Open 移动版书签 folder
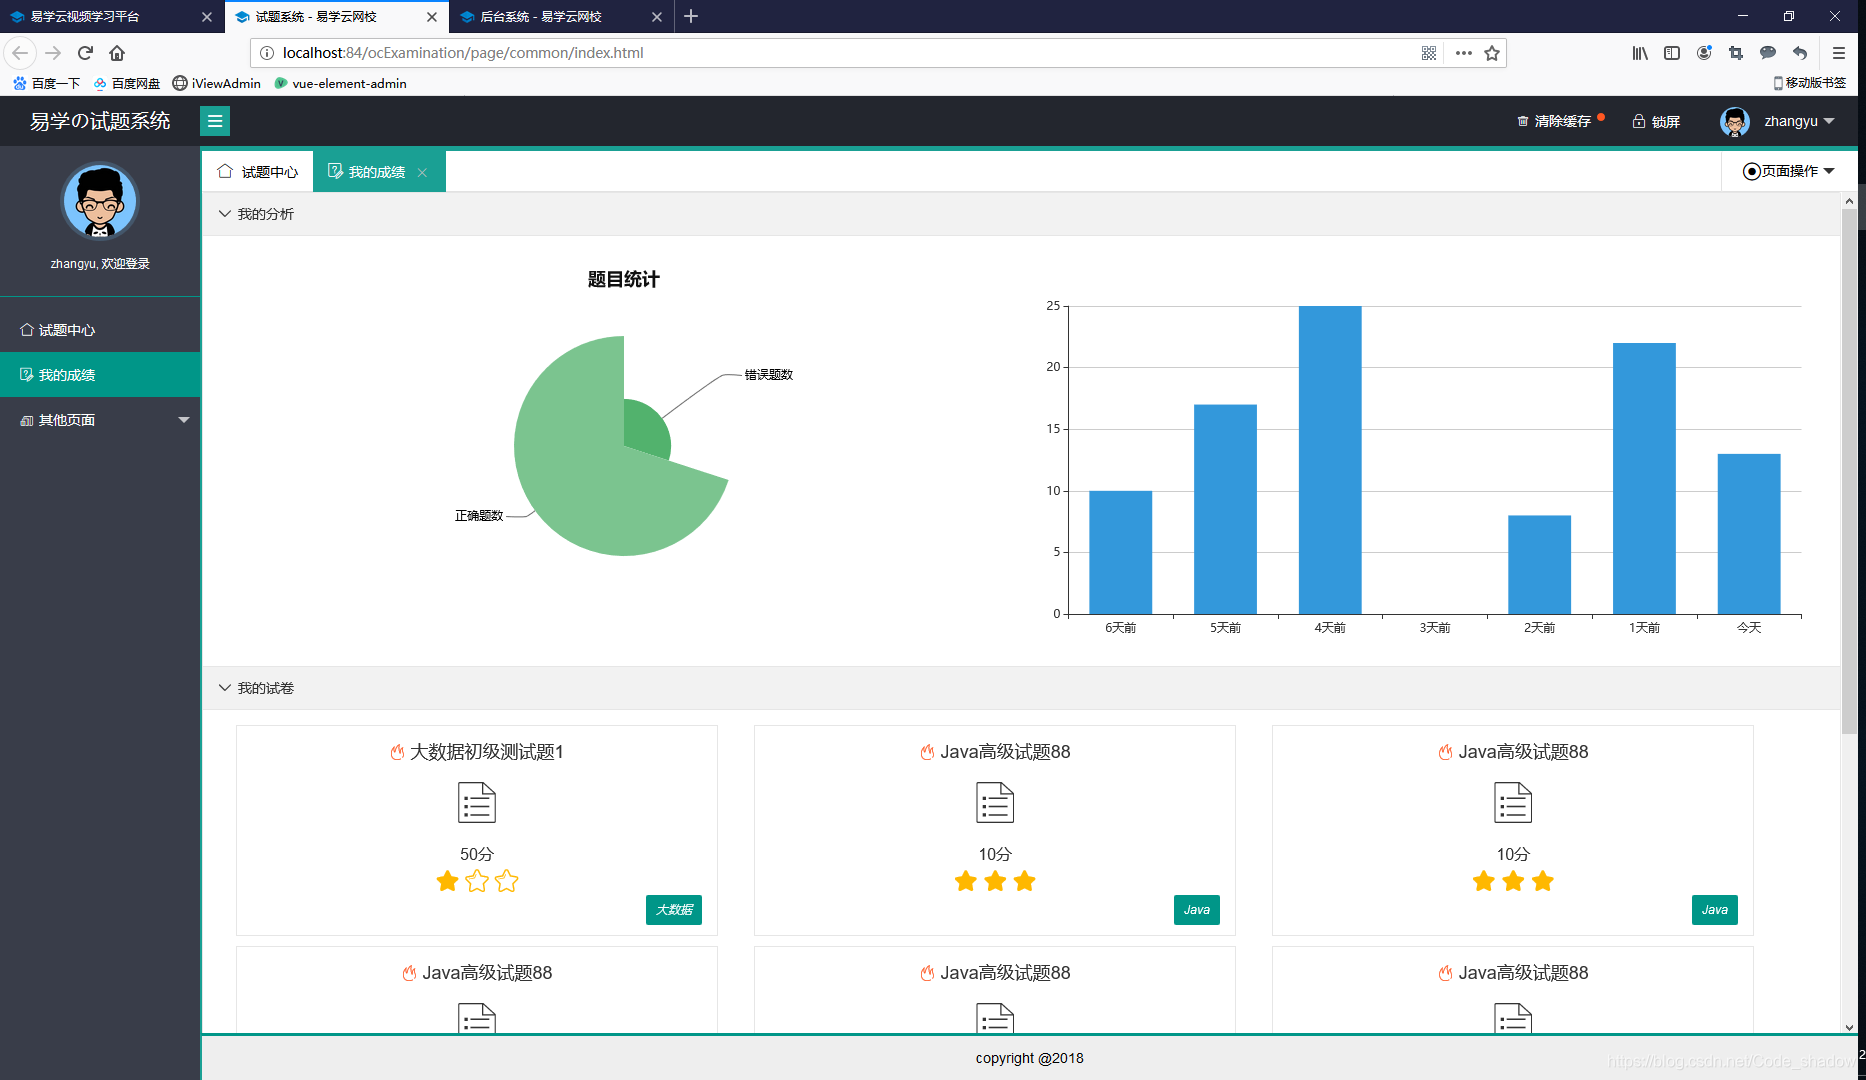Image resolution: width=1866 pixels, height=1080 pixels. tap(1809, 83)
